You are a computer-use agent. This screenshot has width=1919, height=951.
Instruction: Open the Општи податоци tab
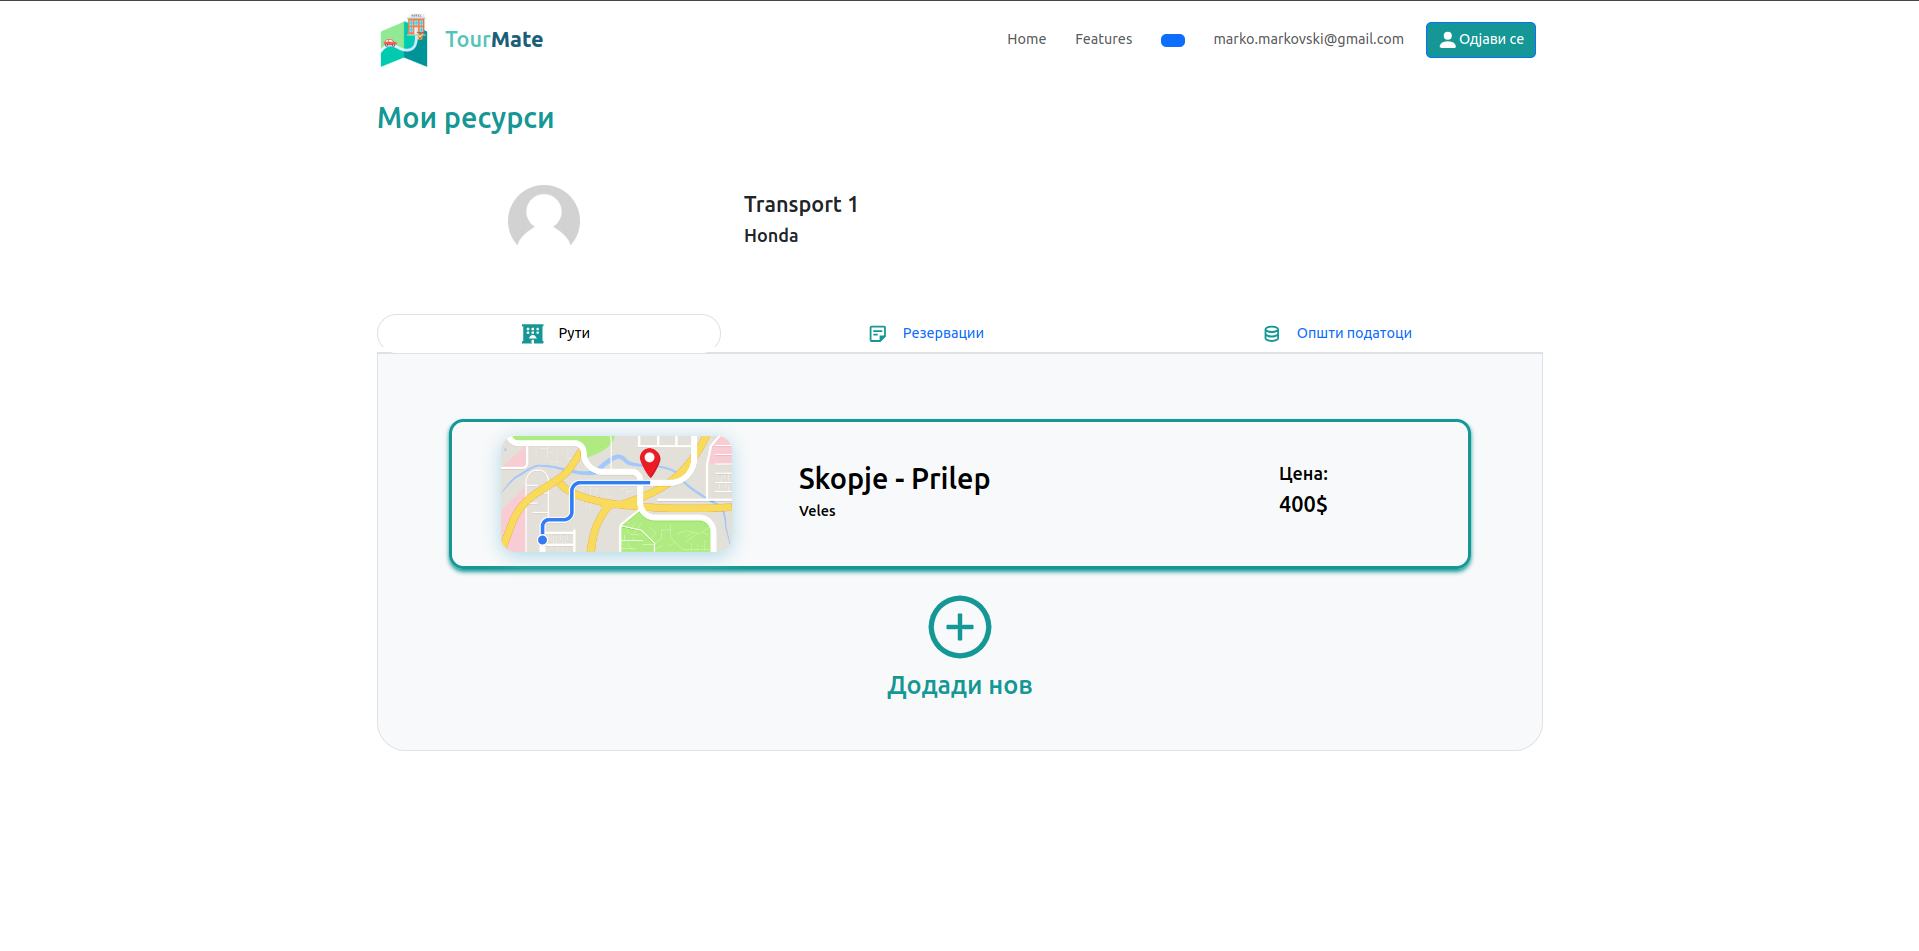(x=1354, y=333)
